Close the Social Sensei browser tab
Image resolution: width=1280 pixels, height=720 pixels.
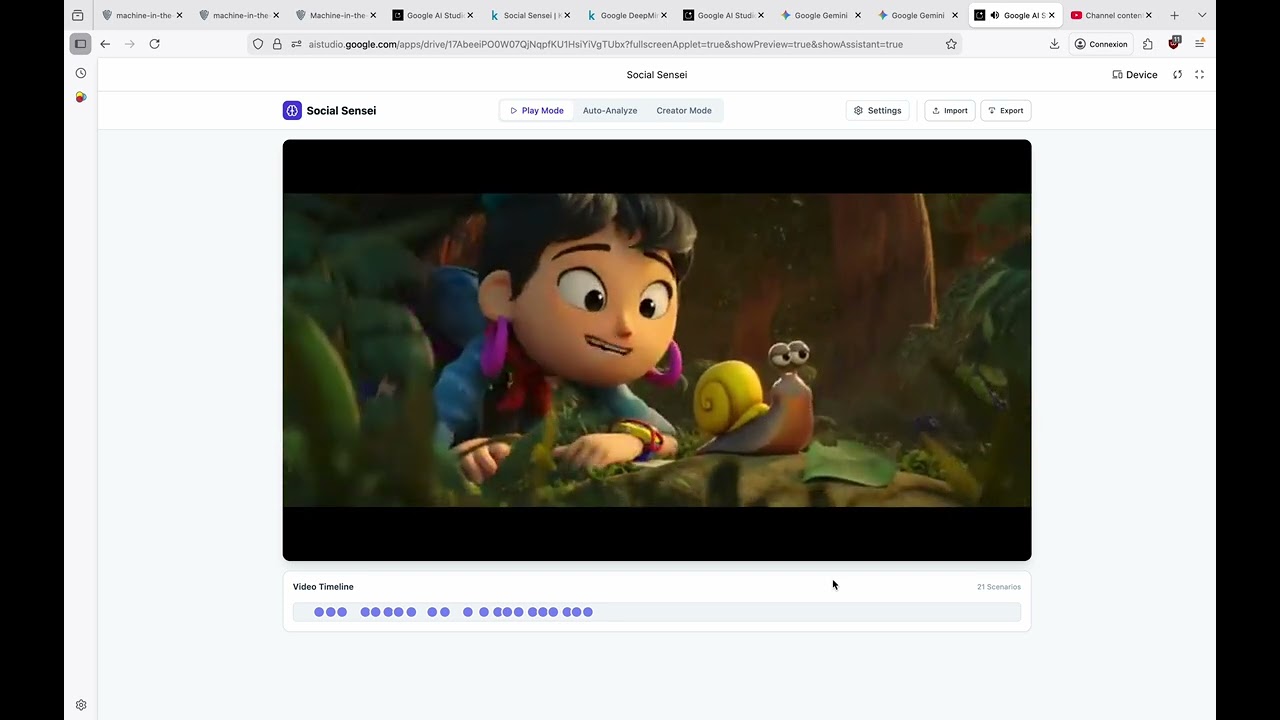coord(567,15)
